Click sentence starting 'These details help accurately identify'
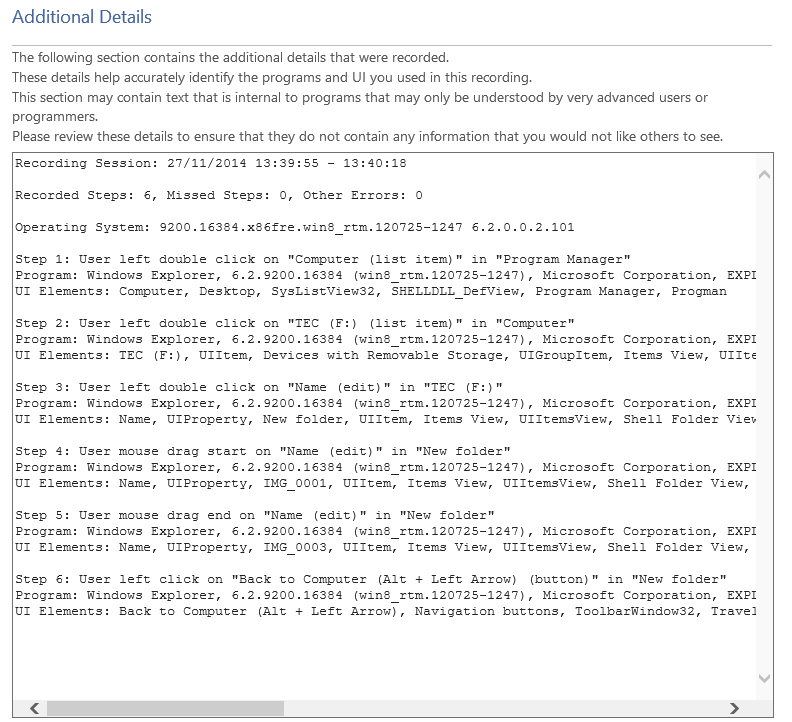The image size is (792, 722). coord(272,77)
